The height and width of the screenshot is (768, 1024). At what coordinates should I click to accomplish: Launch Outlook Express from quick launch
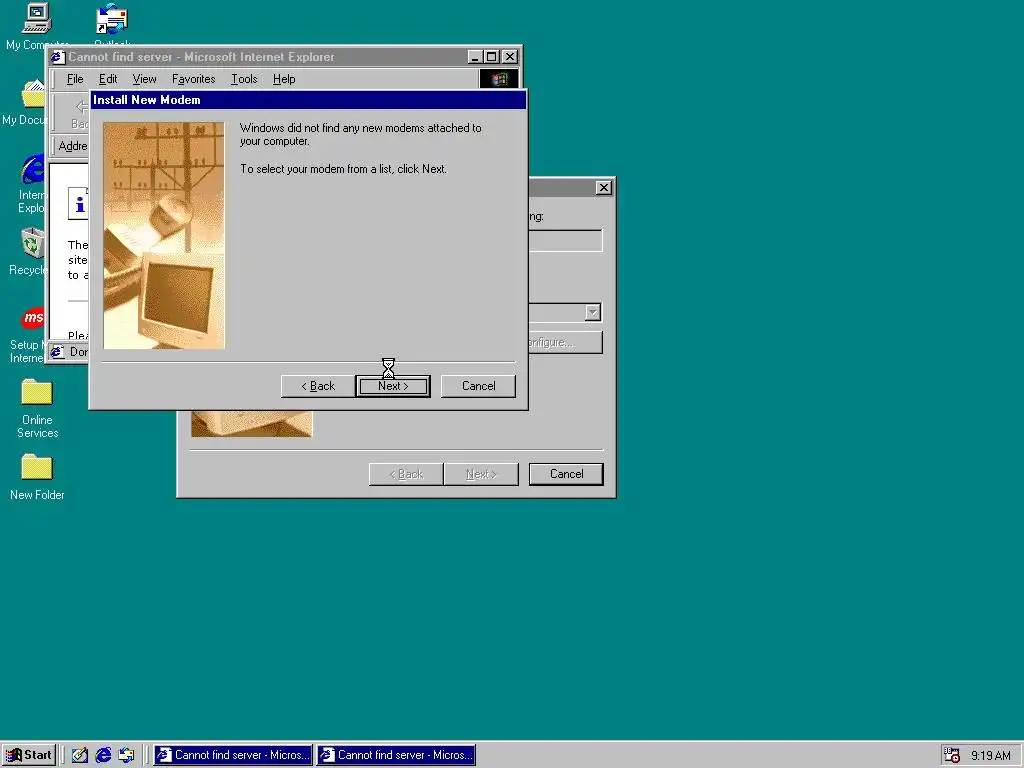[x=127, y=755]
